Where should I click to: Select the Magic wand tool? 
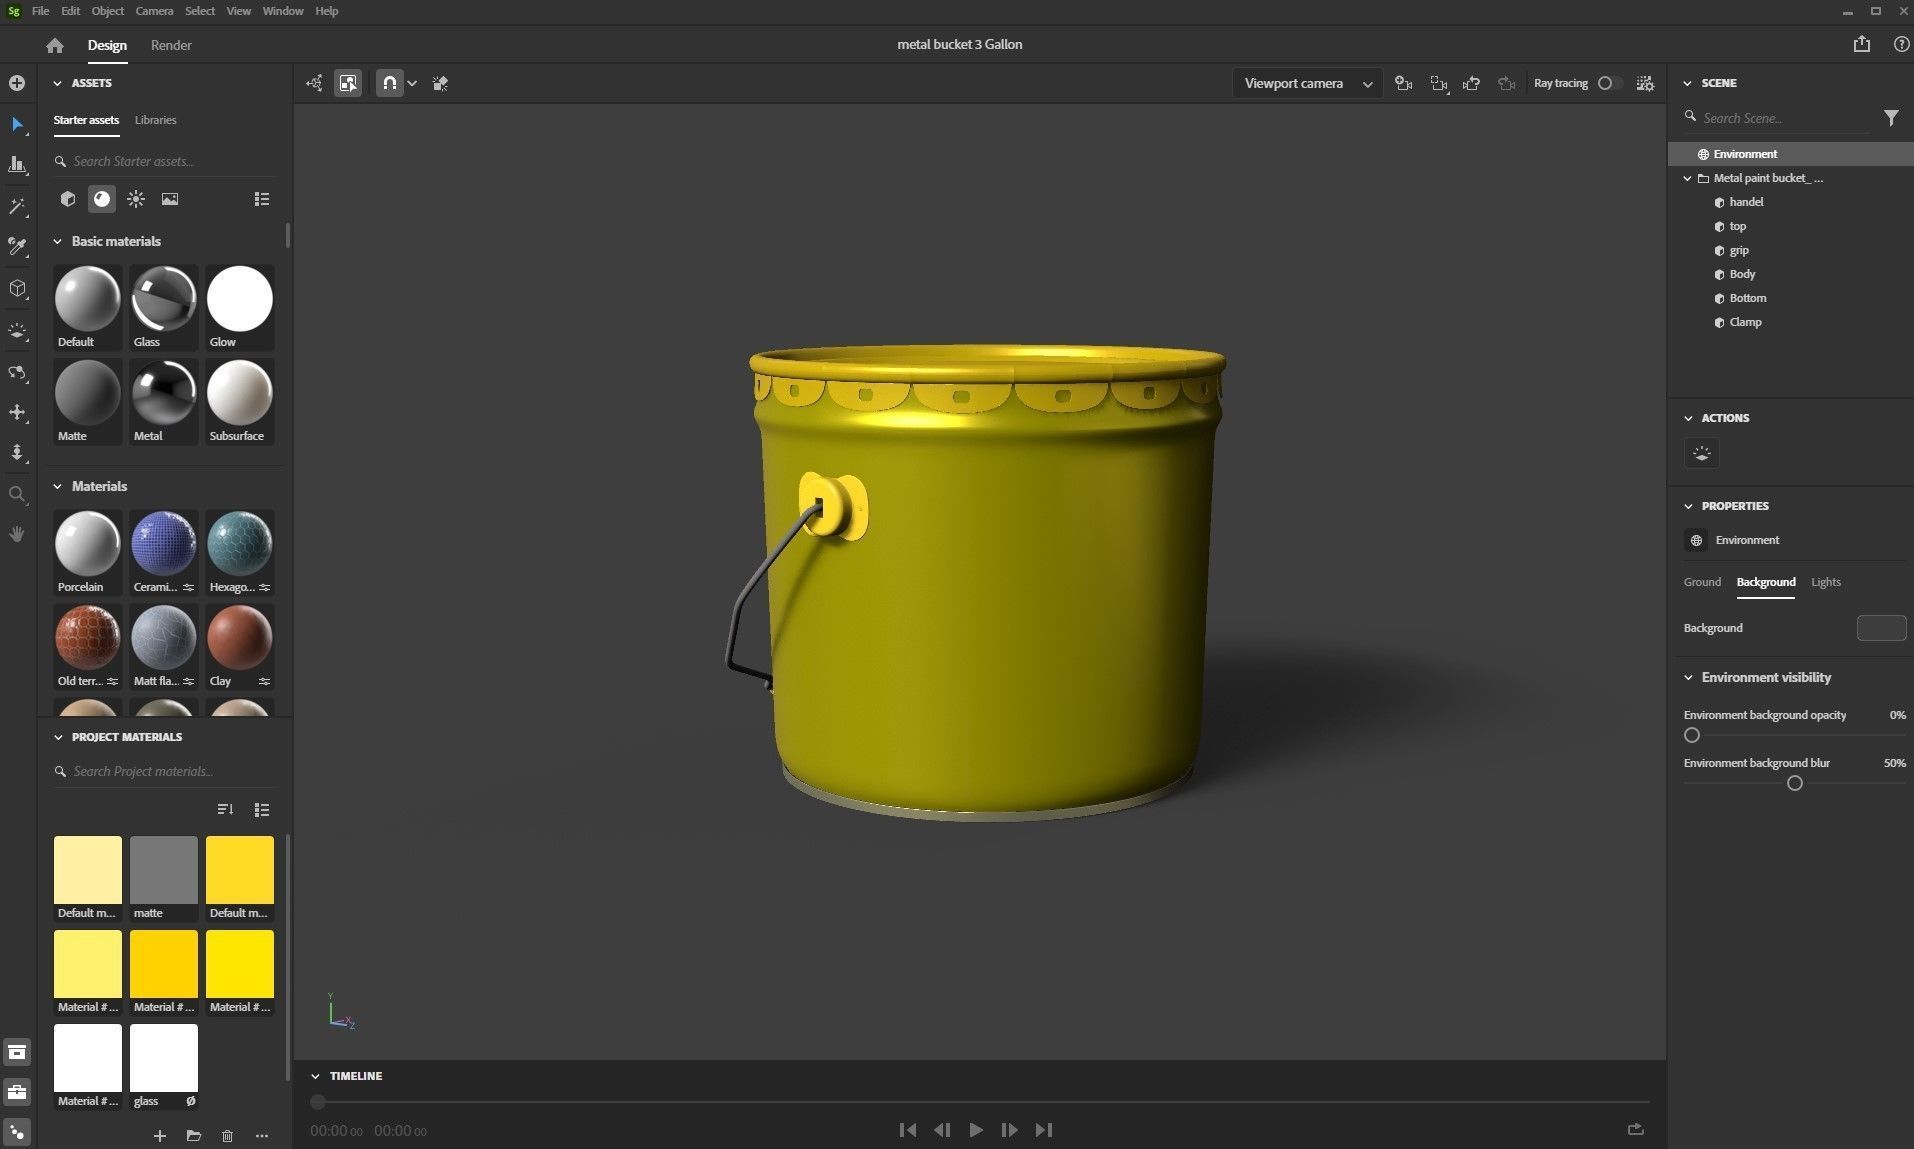[17, 207]
